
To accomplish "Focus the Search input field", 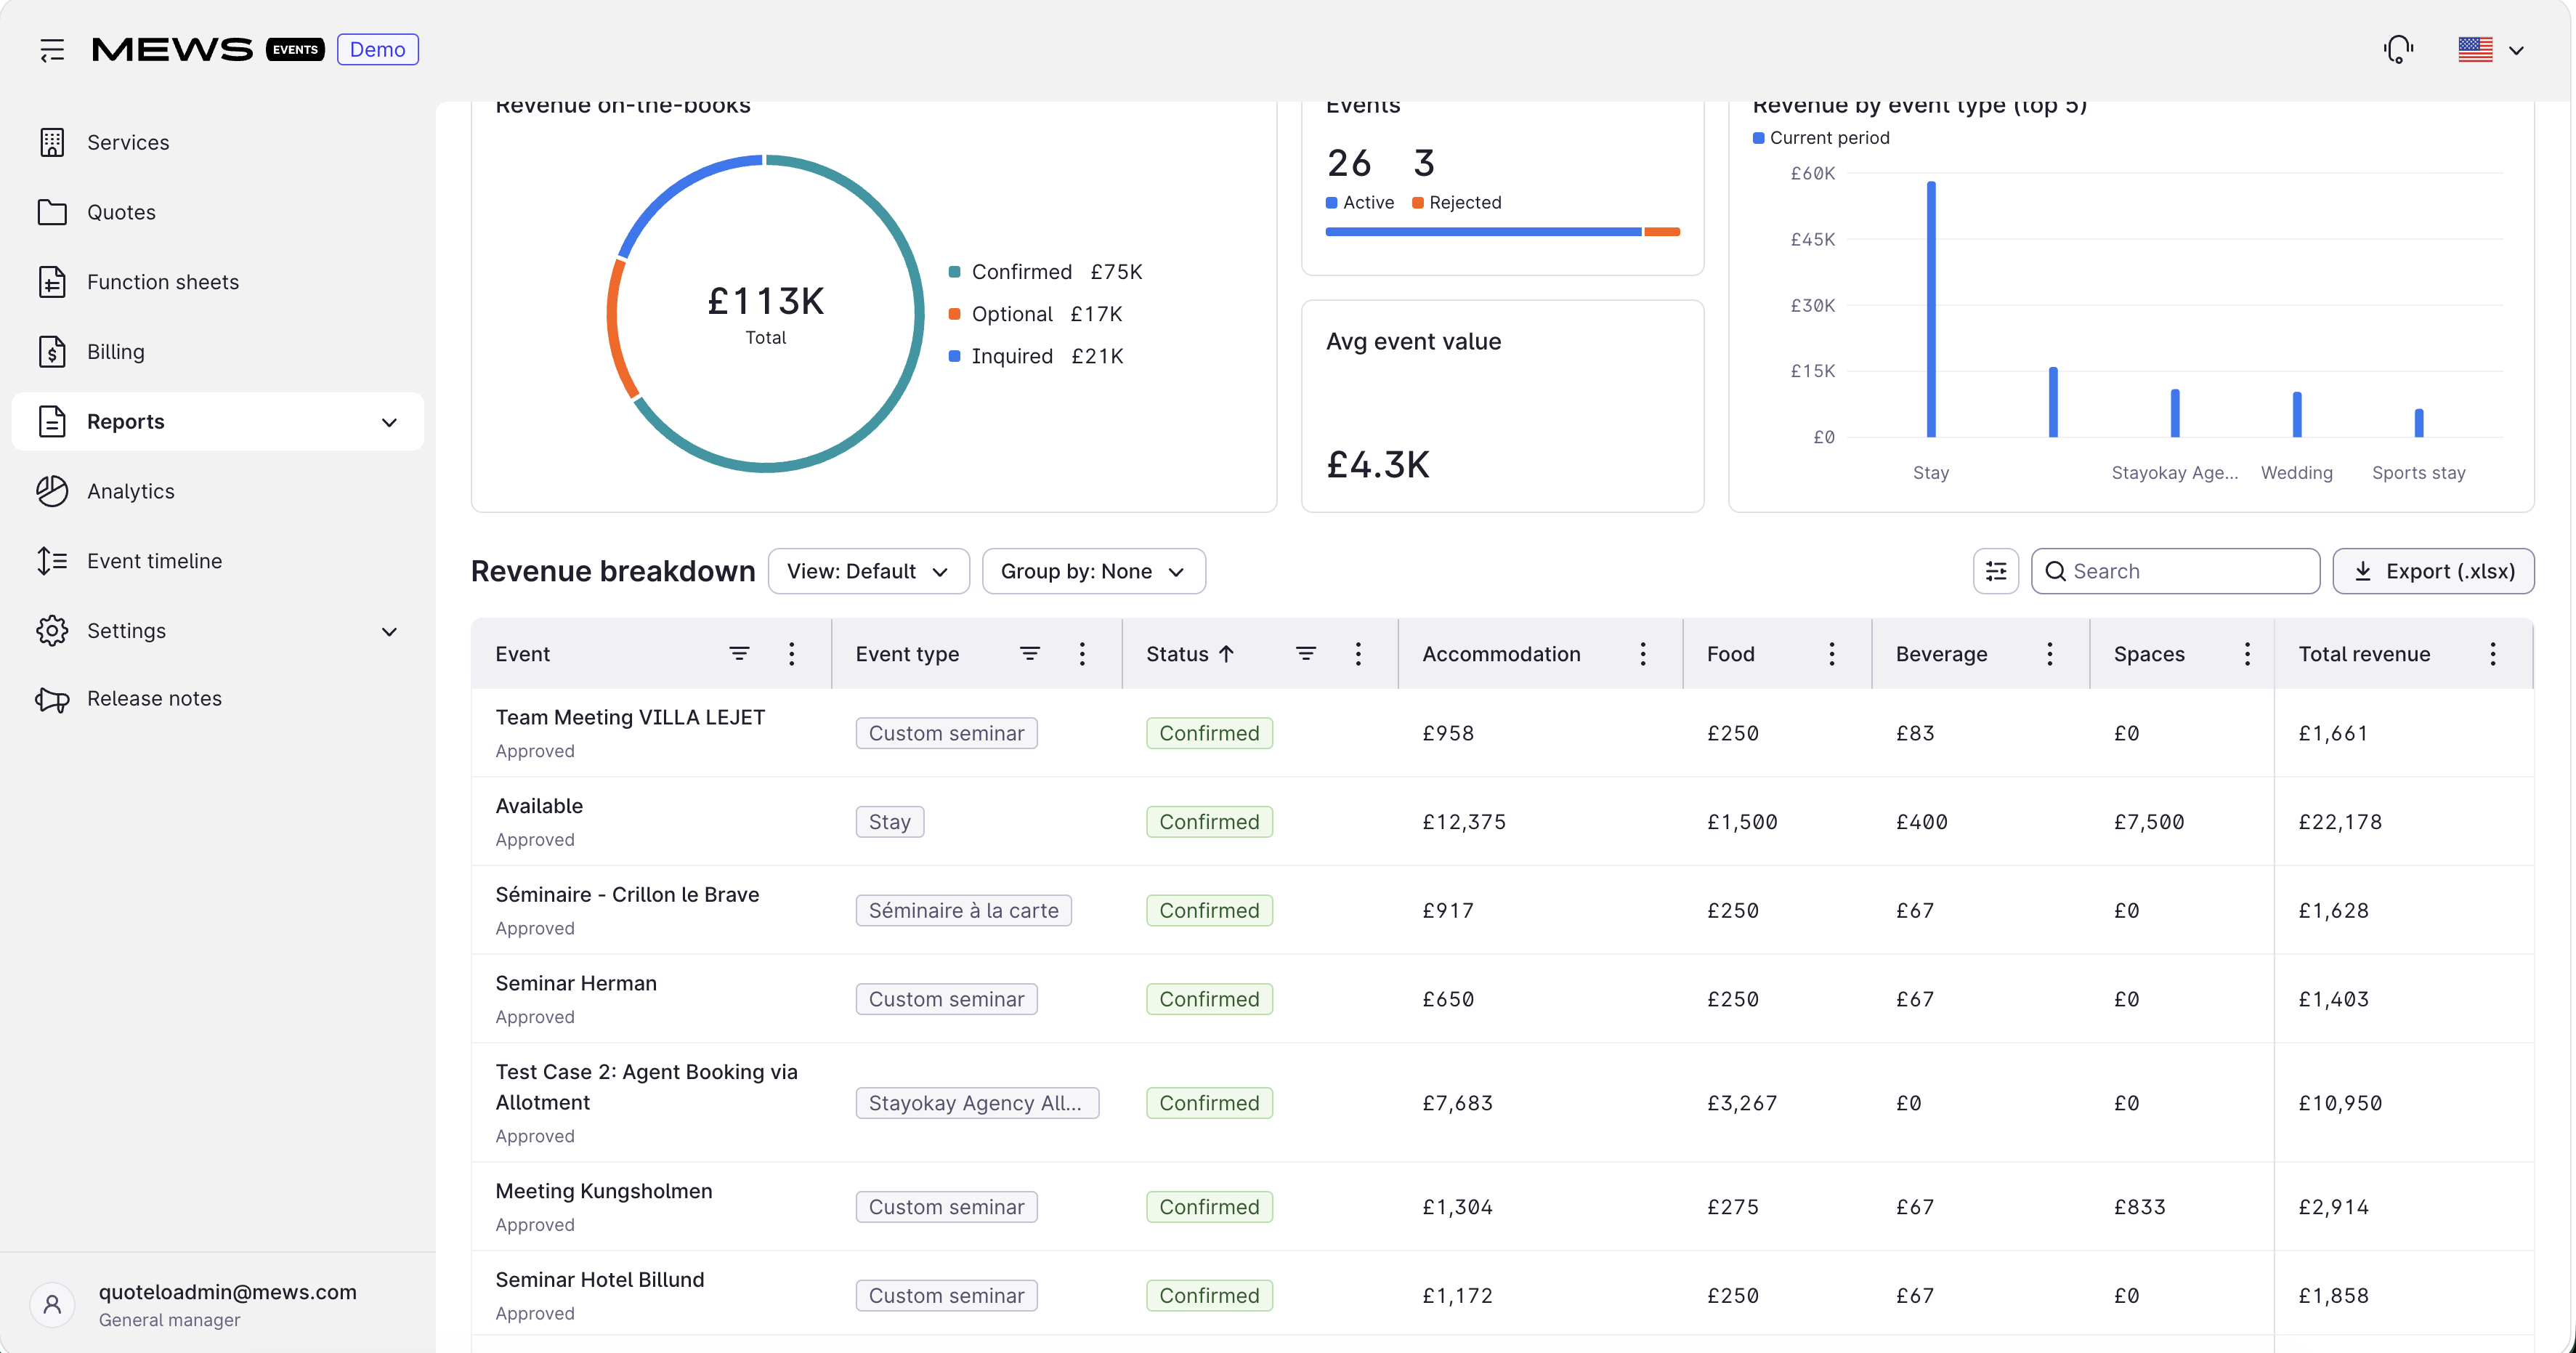I will [x=2175, y=571].
